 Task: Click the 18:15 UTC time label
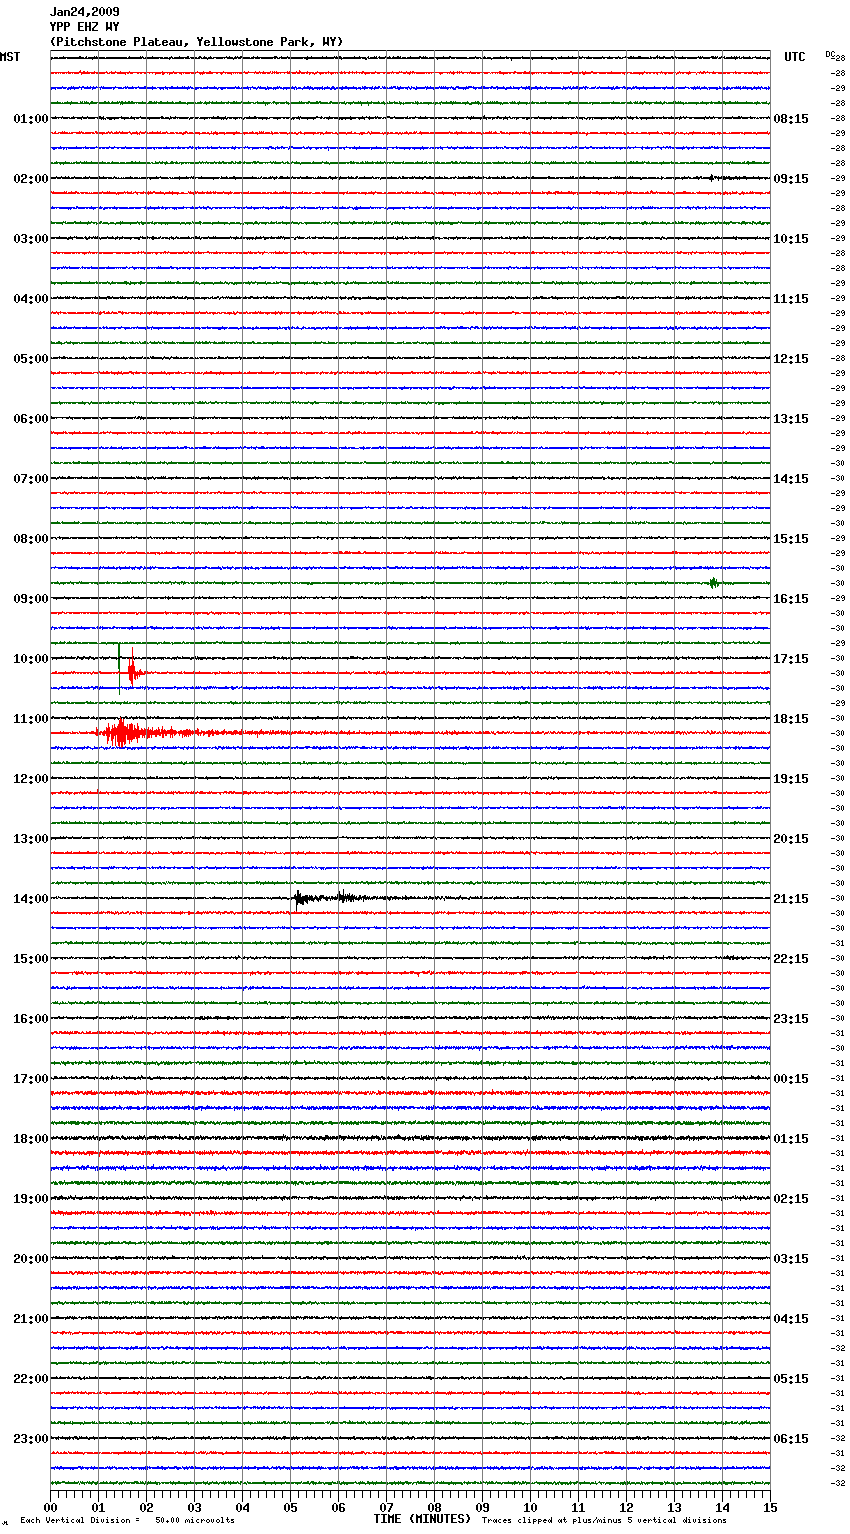point(791,719)
